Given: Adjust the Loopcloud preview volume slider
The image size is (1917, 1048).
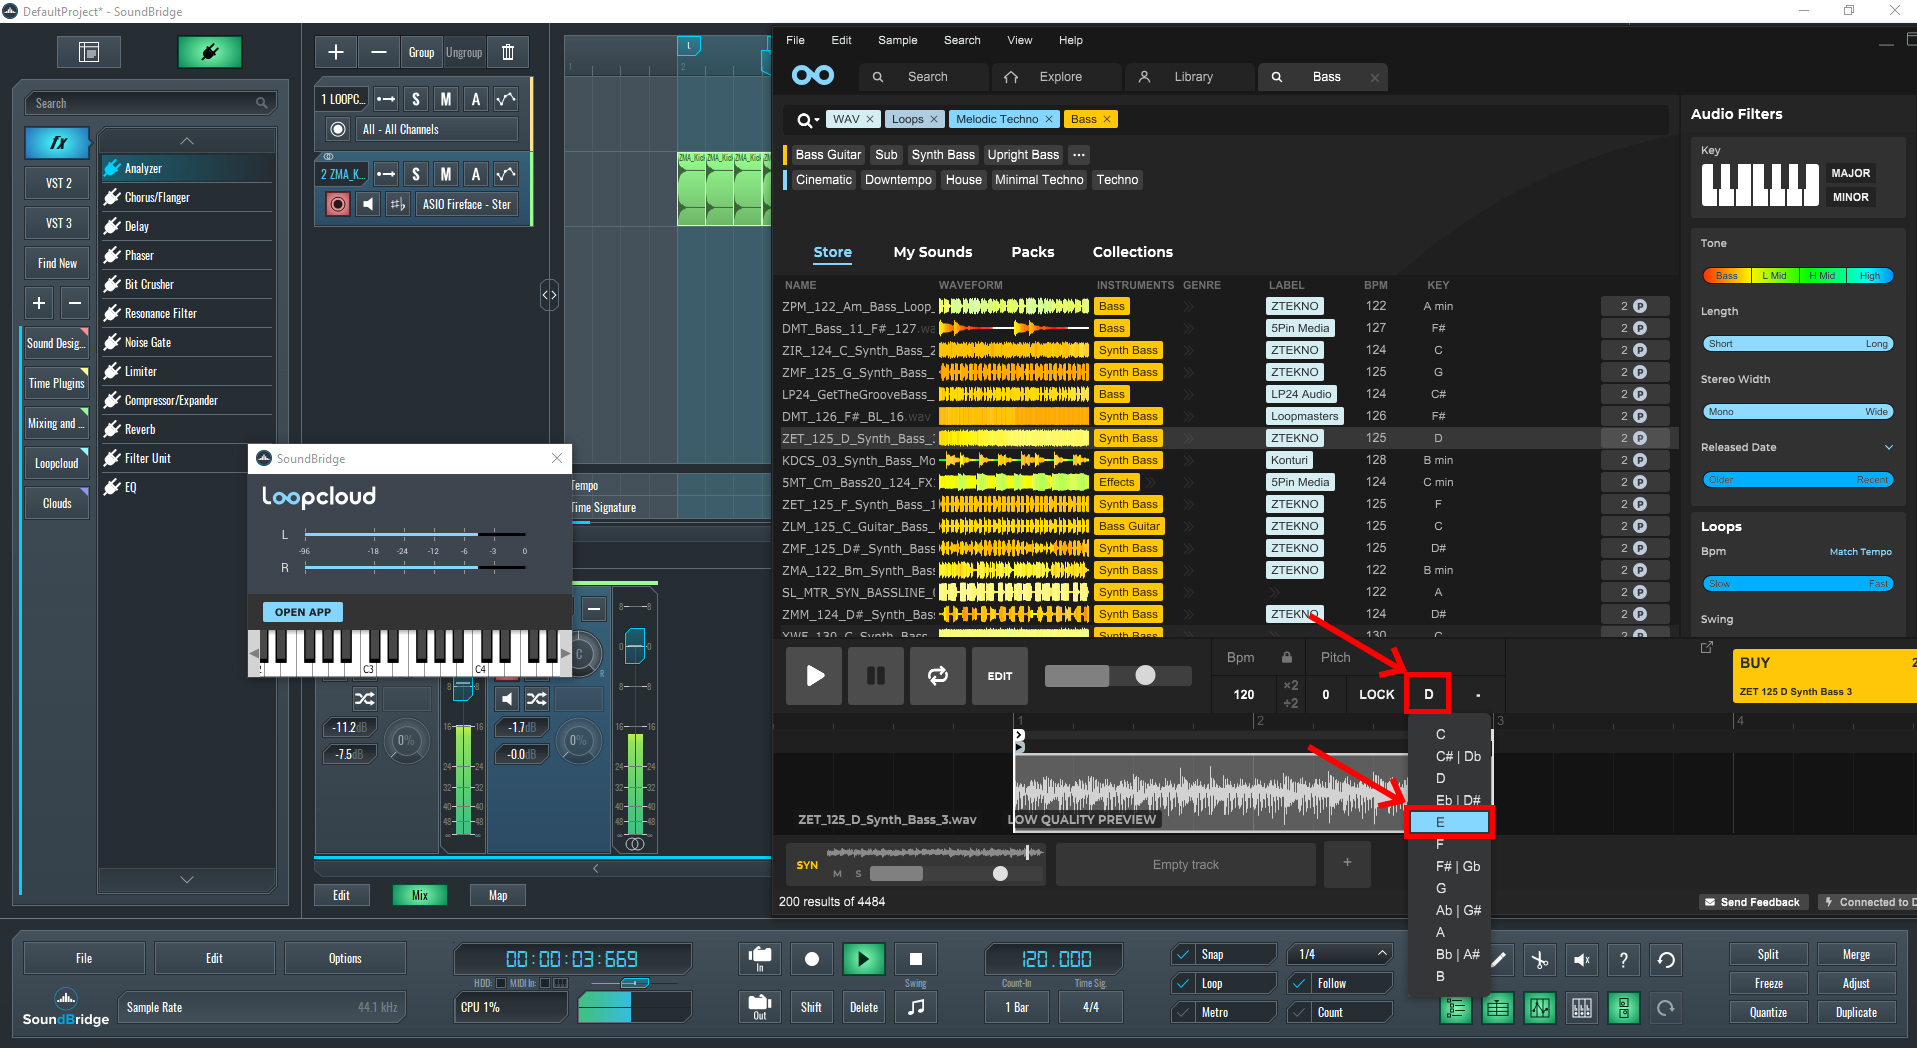Looking at the screenshot, I should pos(1145,675).
